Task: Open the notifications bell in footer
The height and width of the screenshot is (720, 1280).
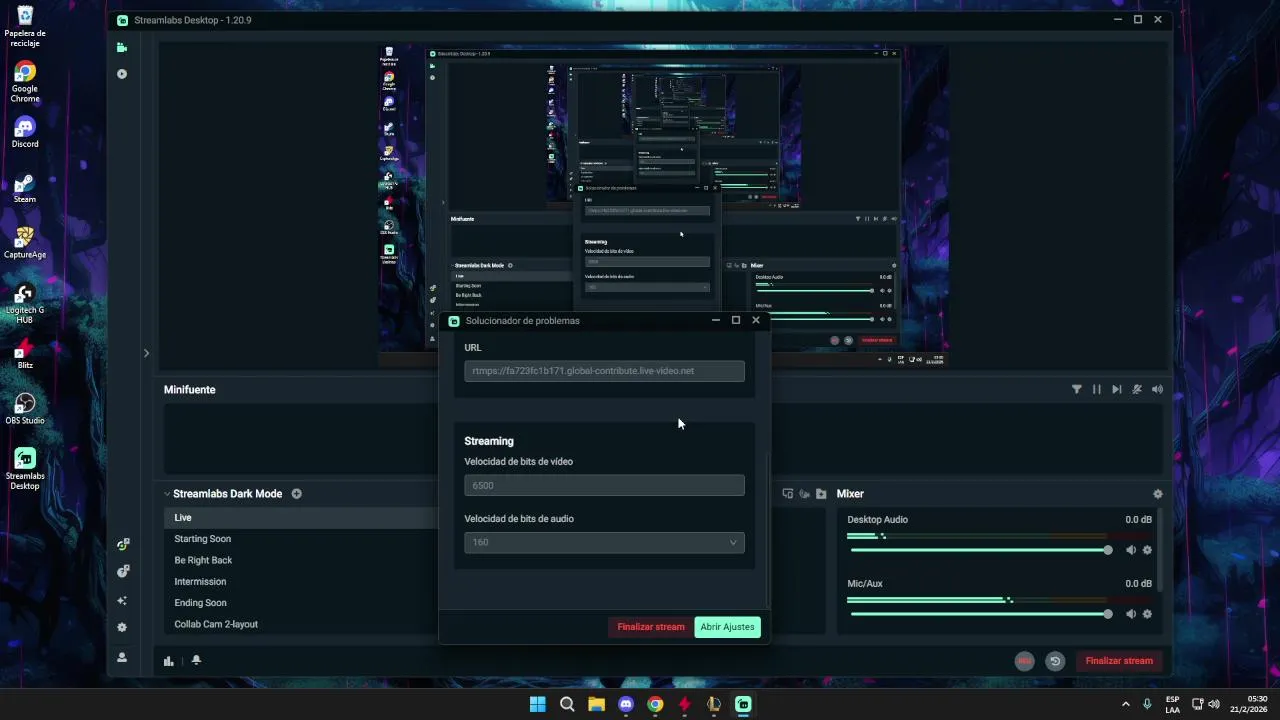Action: point(196,660)
